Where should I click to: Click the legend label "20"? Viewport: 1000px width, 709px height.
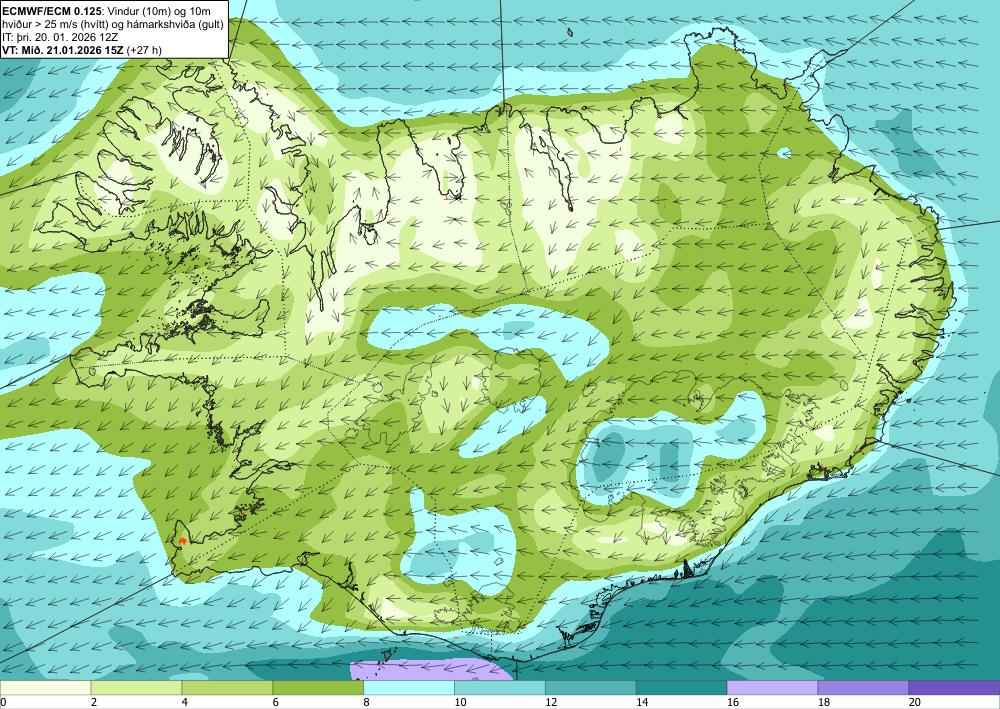(x=915, y=703)
